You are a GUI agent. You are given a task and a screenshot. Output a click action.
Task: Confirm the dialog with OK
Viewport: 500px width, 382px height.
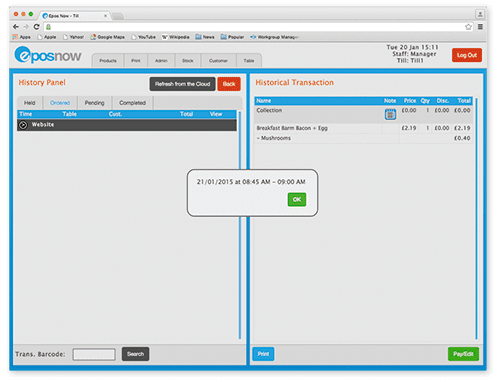[x=297, y=199]
